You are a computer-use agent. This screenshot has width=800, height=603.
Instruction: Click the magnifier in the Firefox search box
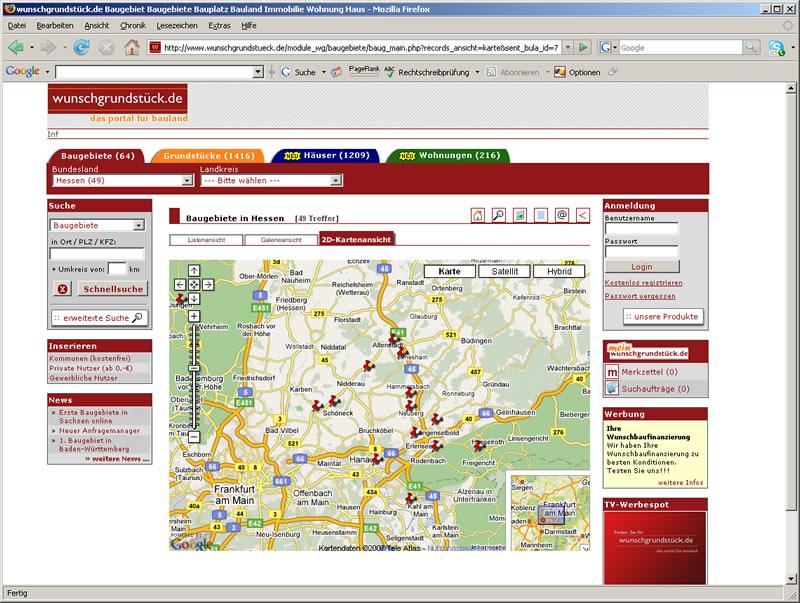[751, 47]
